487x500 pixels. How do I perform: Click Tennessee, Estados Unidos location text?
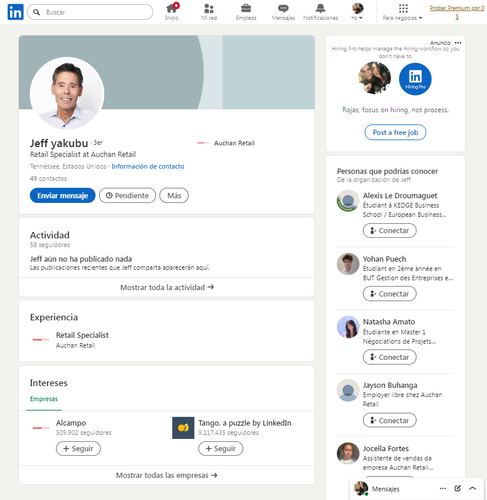(68, 166)
